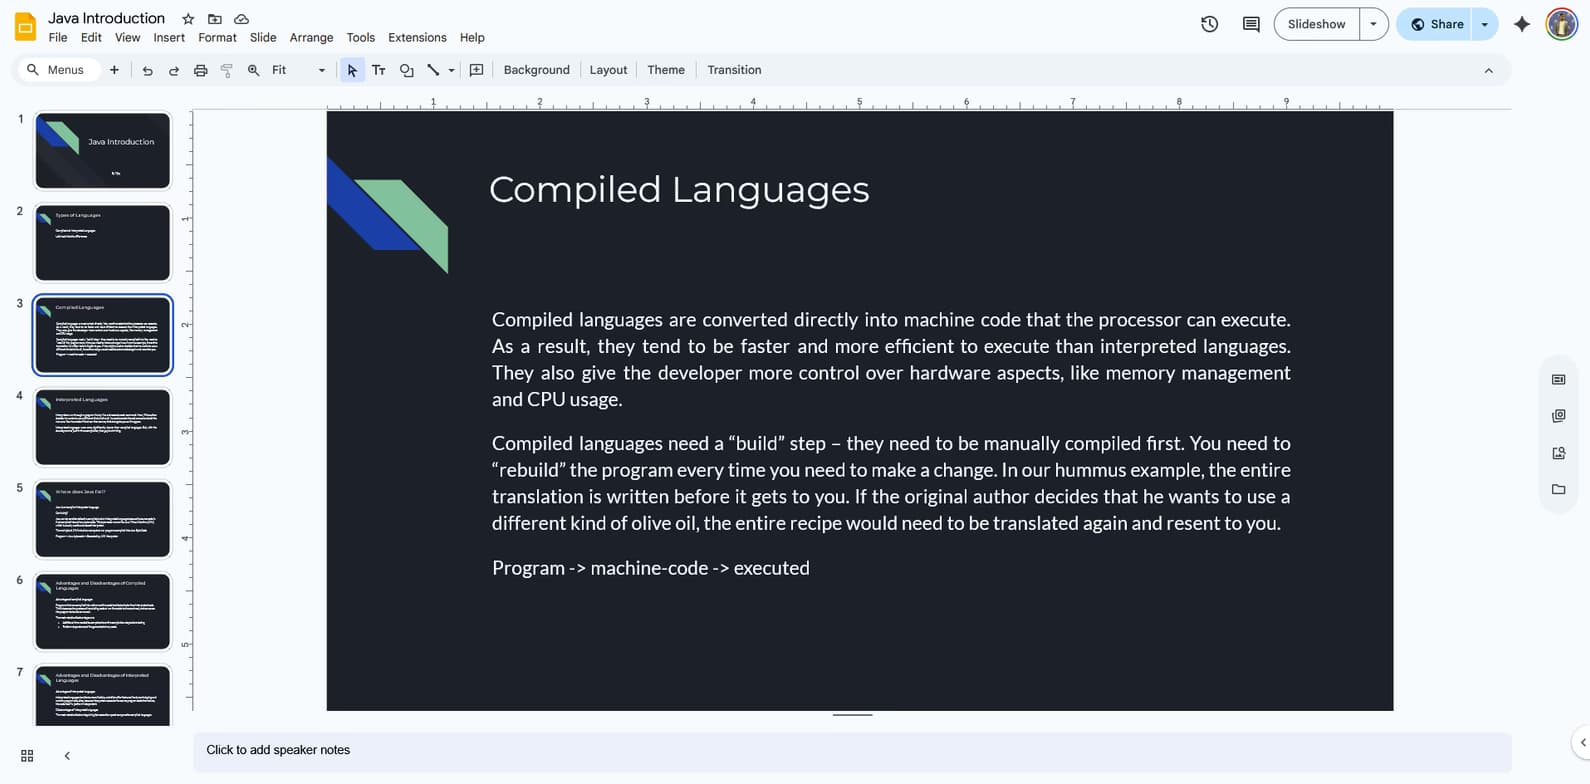
Task: Add a comment from the toolbar
Action: [x=477, y=70]
